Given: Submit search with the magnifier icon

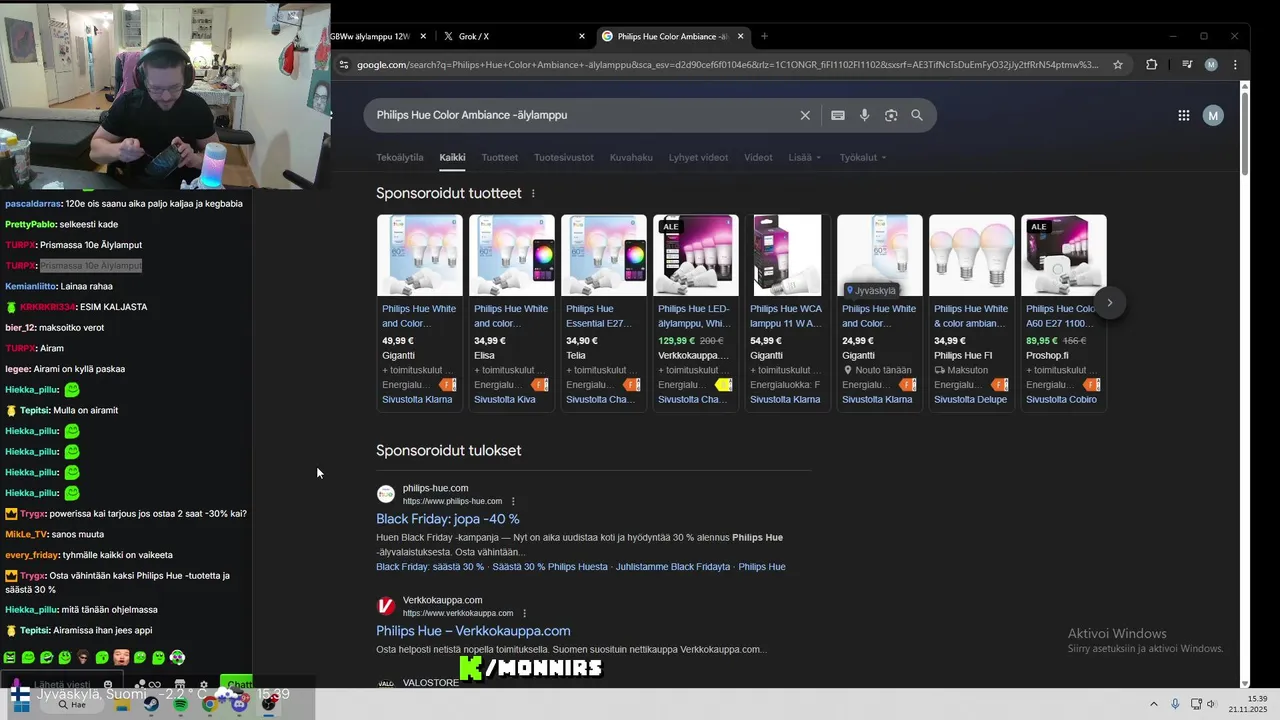Looking at the screenshot, I should click(917, 115).
